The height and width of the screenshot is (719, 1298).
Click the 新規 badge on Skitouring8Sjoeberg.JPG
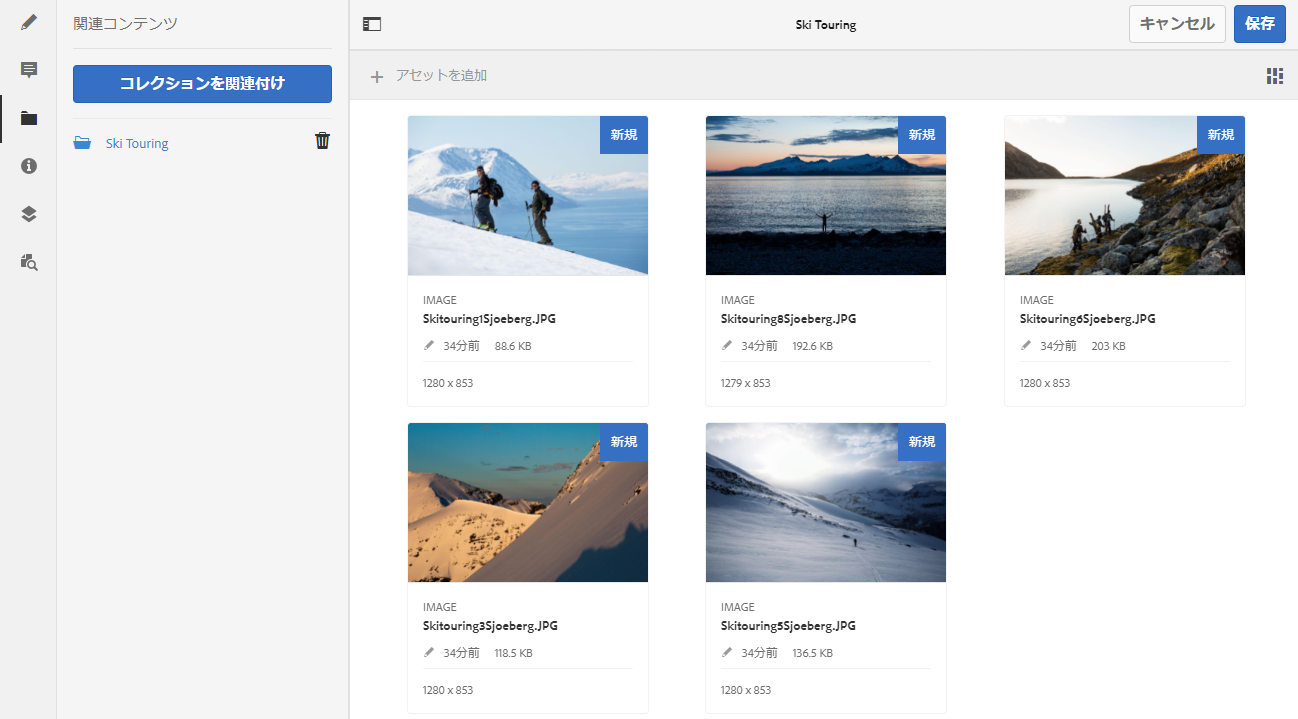click(922, 135)
